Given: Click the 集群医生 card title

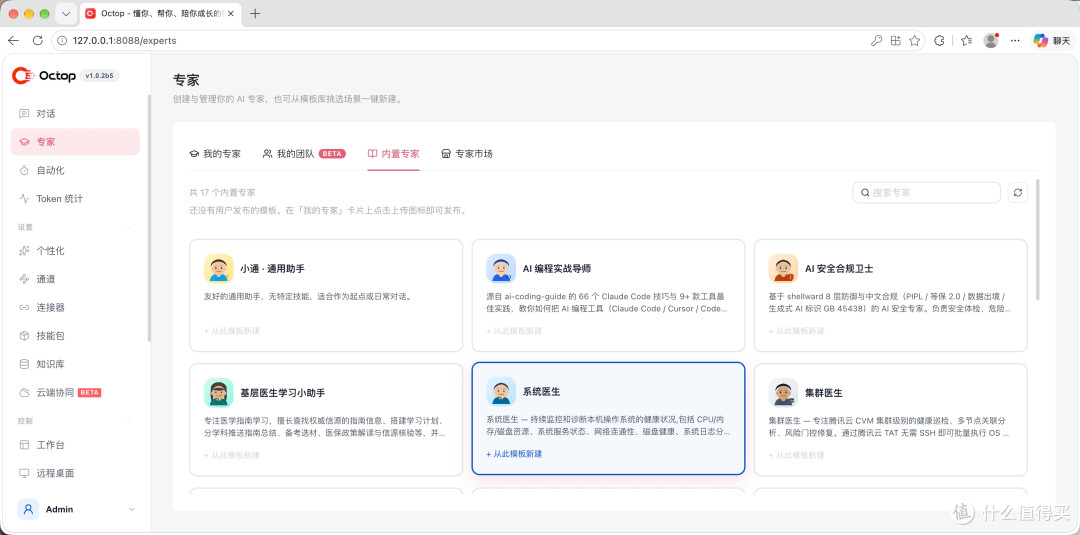Looking at the screenshot, I should pos(824,392).
